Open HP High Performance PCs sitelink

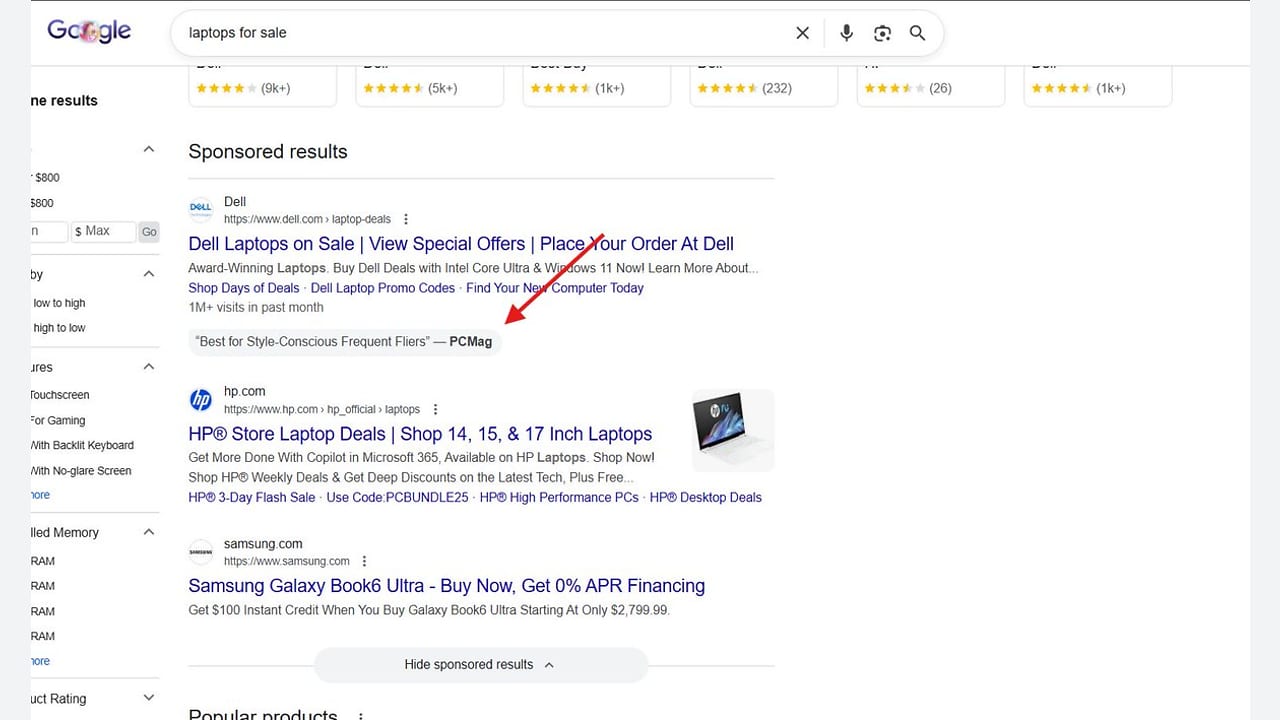pyautogui.click(x=559, y=497)
